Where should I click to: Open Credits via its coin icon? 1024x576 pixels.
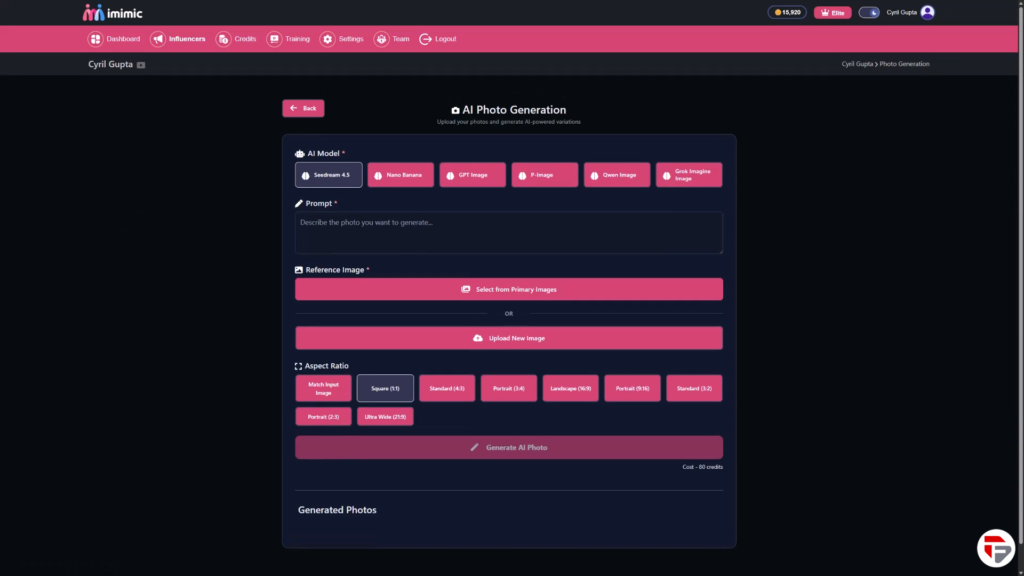click(223, 39)
